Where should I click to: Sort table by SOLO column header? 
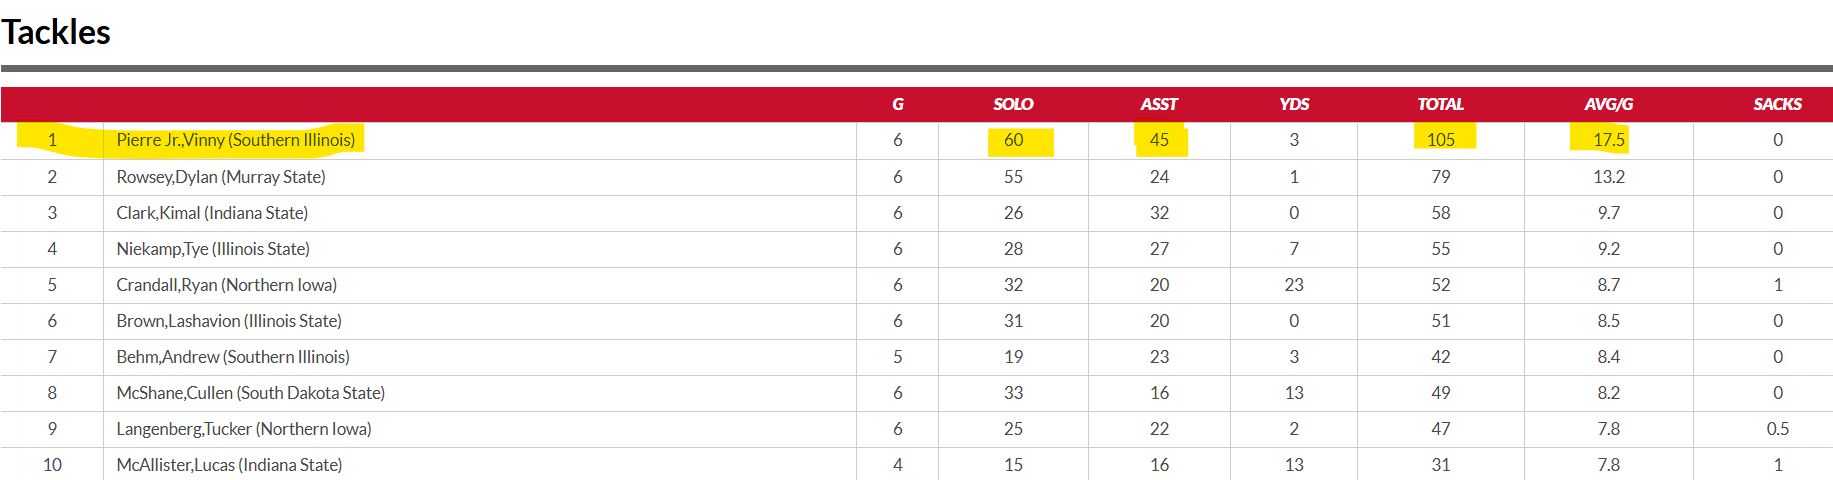[1013, 104]
